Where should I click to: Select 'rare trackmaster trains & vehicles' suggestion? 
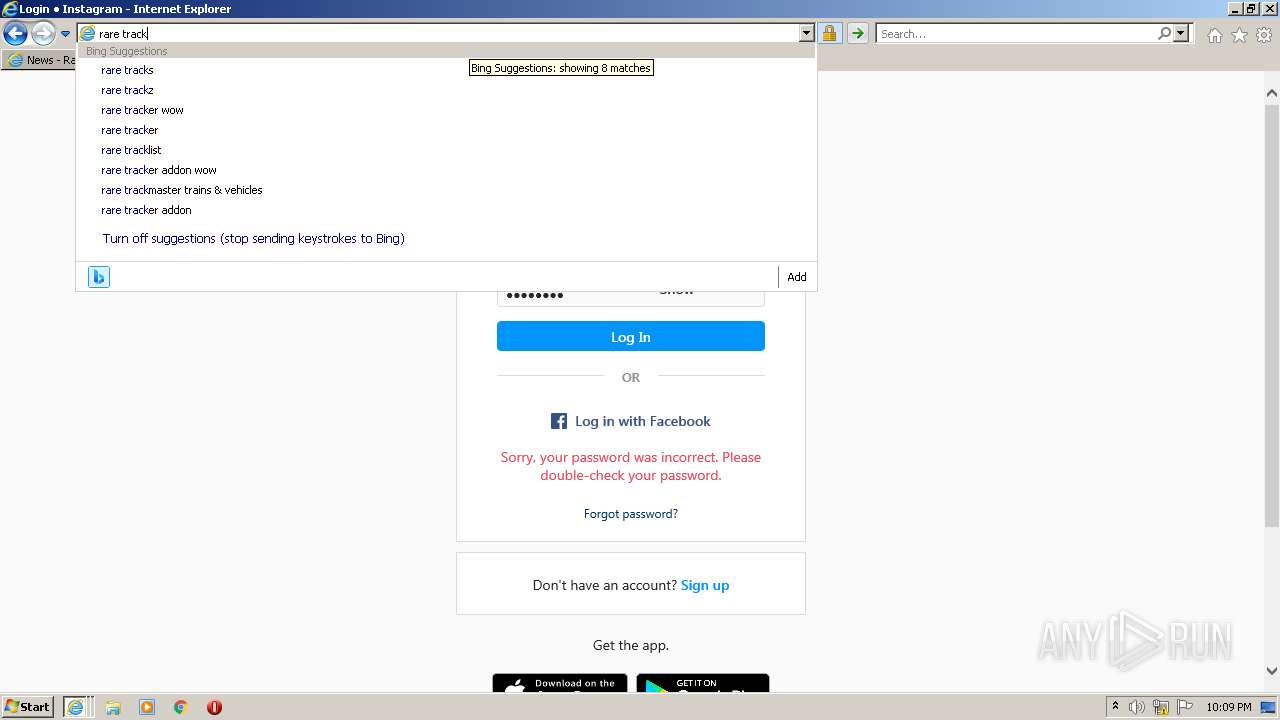(181, 190)
